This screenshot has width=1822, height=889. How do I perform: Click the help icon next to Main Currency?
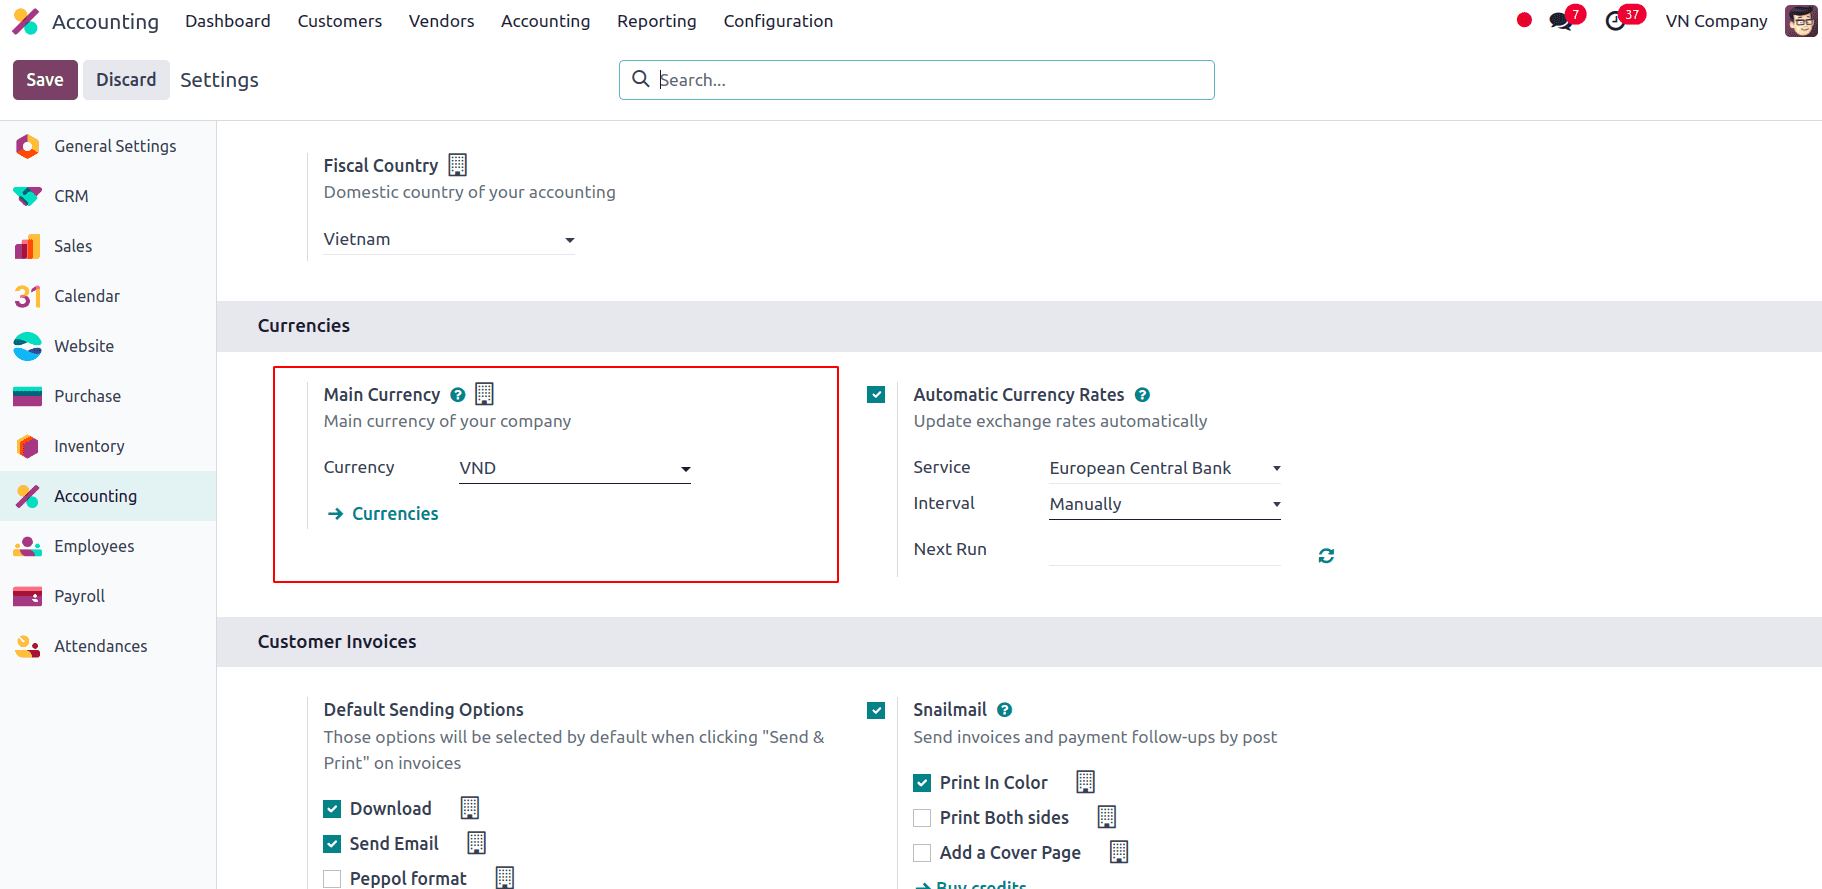pos(458,395)
